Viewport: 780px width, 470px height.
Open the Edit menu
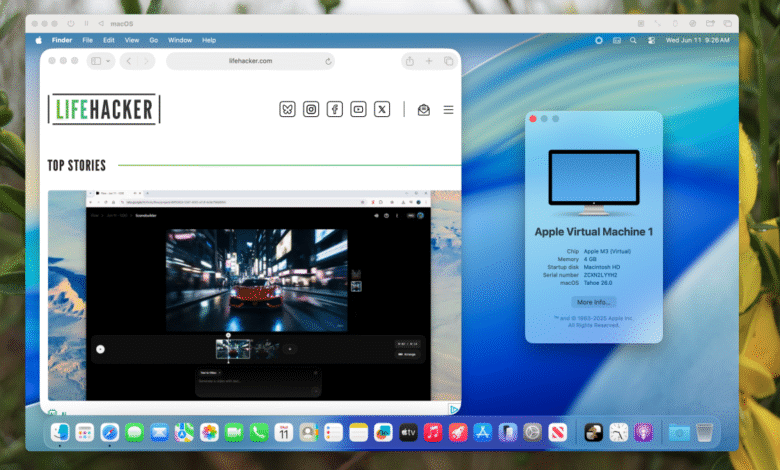(x=108, y=40)
